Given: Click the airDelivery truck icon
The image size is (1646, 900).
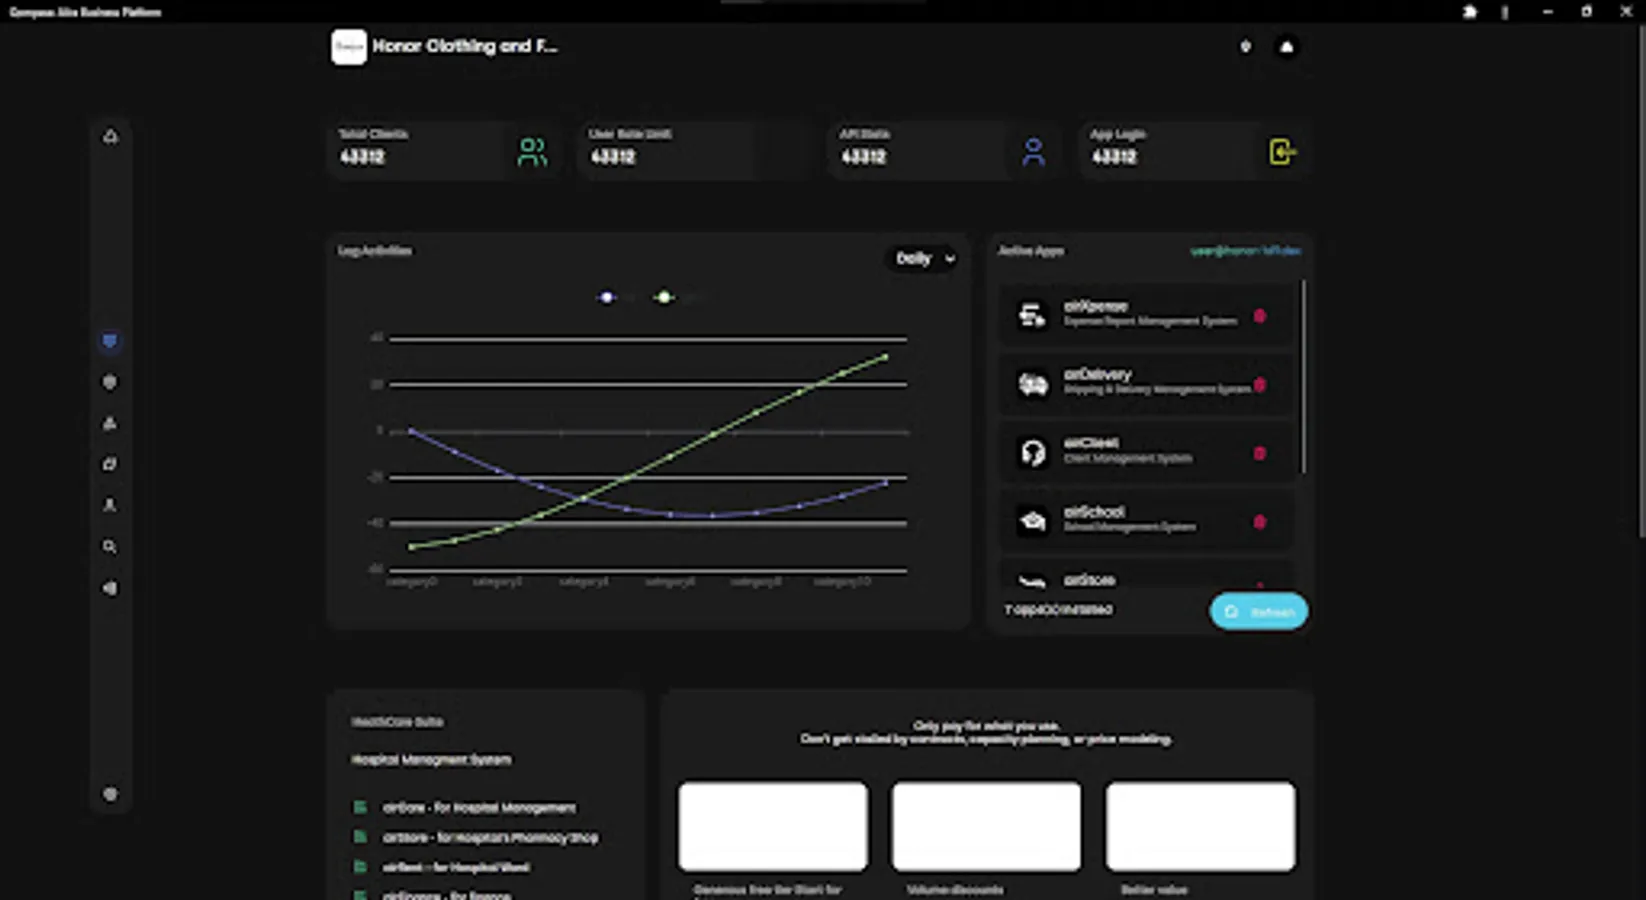Looking at the screenshot, I should (x=1032, y=384).
